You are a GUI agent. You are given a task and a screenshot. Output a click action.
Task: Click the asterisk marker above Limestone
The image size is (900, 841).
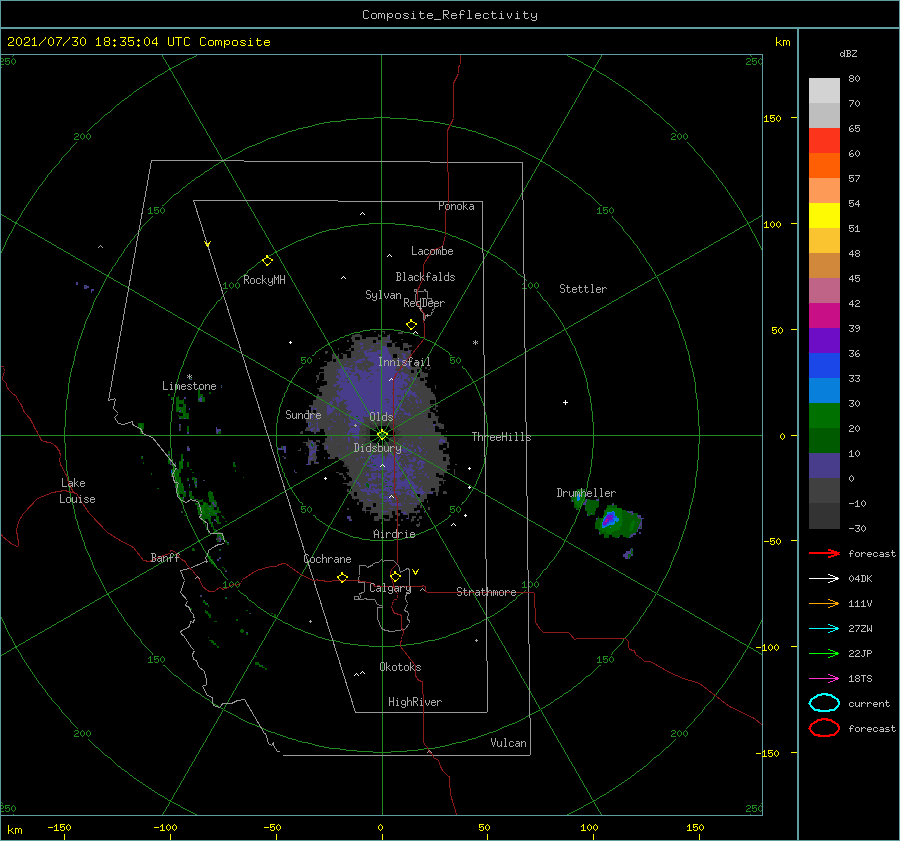pyautogui.click(x=189, y=377)
